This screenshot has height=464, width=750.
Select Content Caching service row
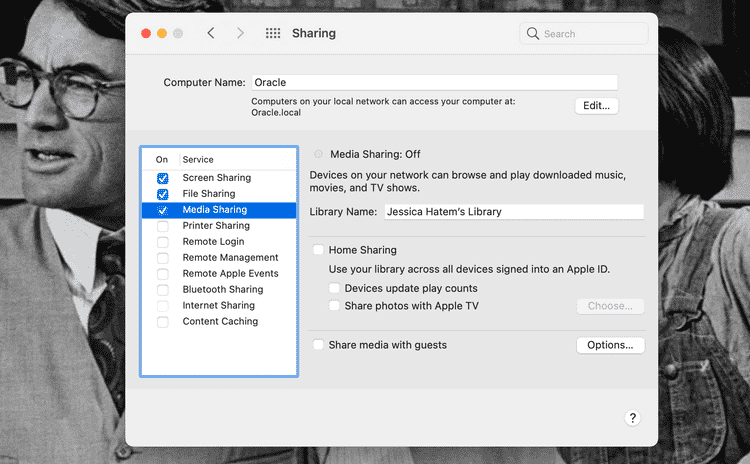220,322
